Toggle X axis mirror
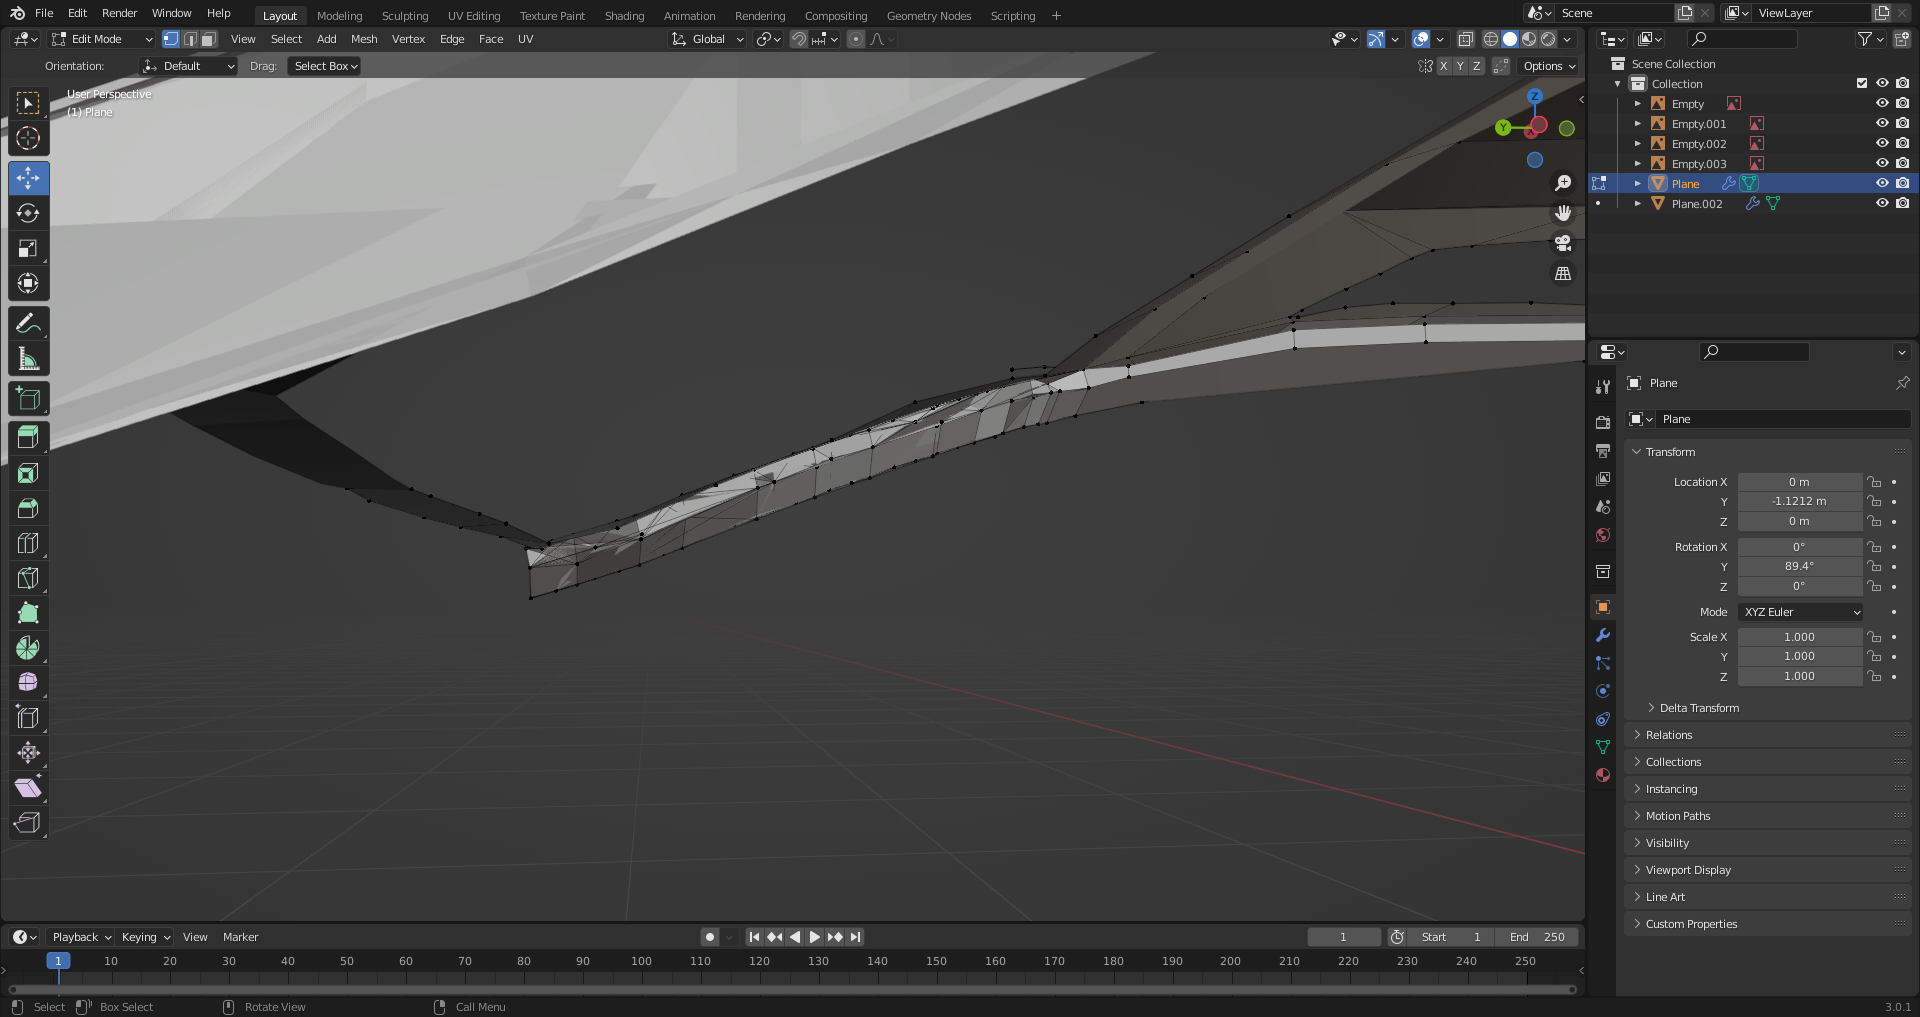 (1443, 66)
